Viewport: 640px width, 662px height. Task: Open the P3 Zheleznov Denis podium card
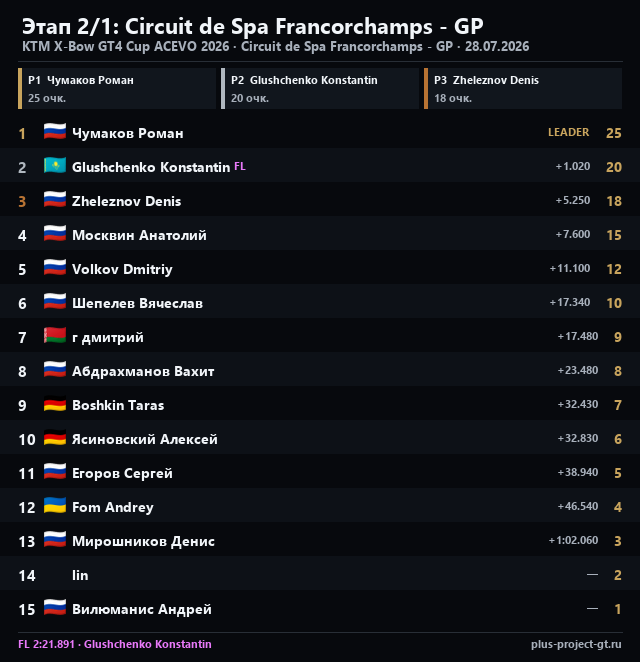click(x=523, y=89)
